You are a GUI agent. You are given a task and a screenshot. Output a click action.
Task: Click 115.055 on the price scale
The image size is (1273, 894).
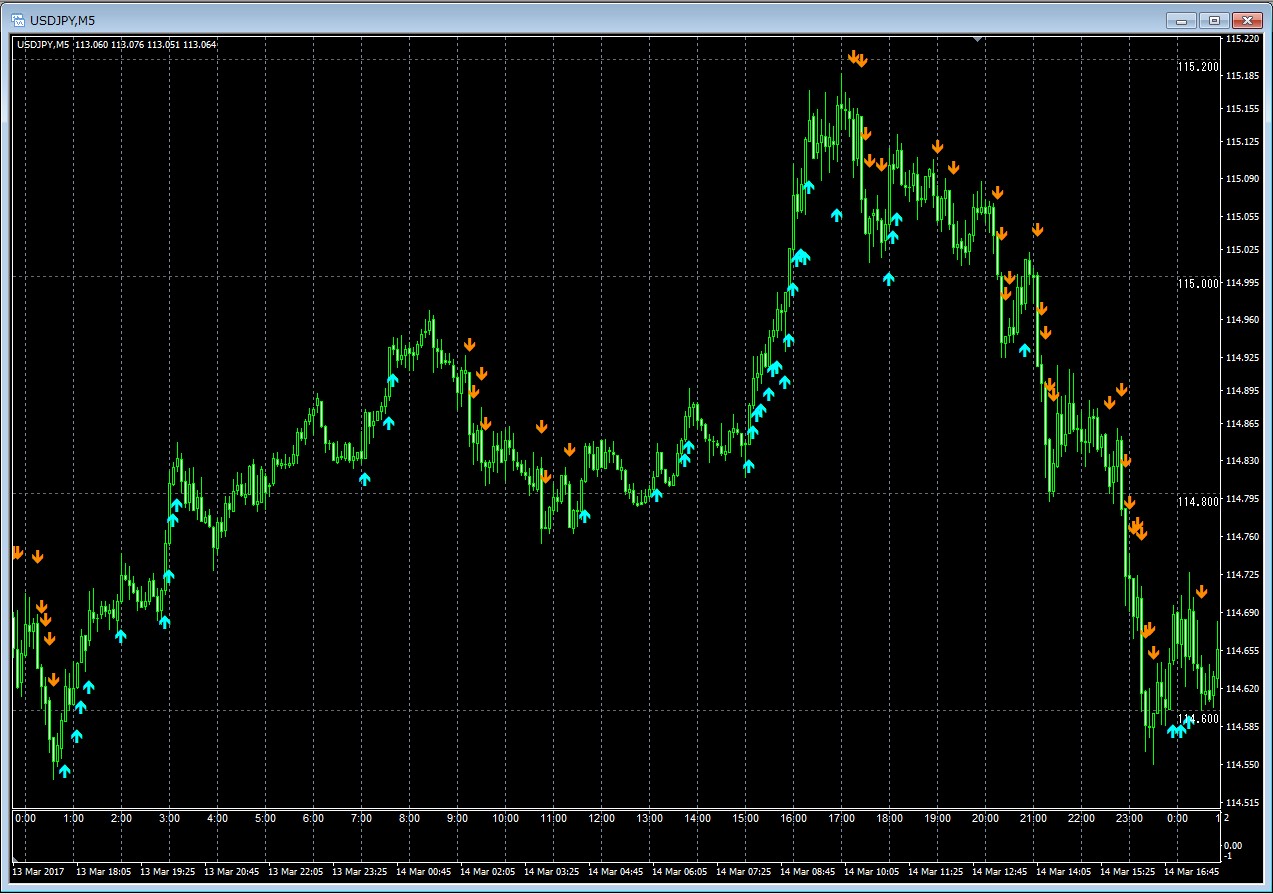pos(1243,216)
